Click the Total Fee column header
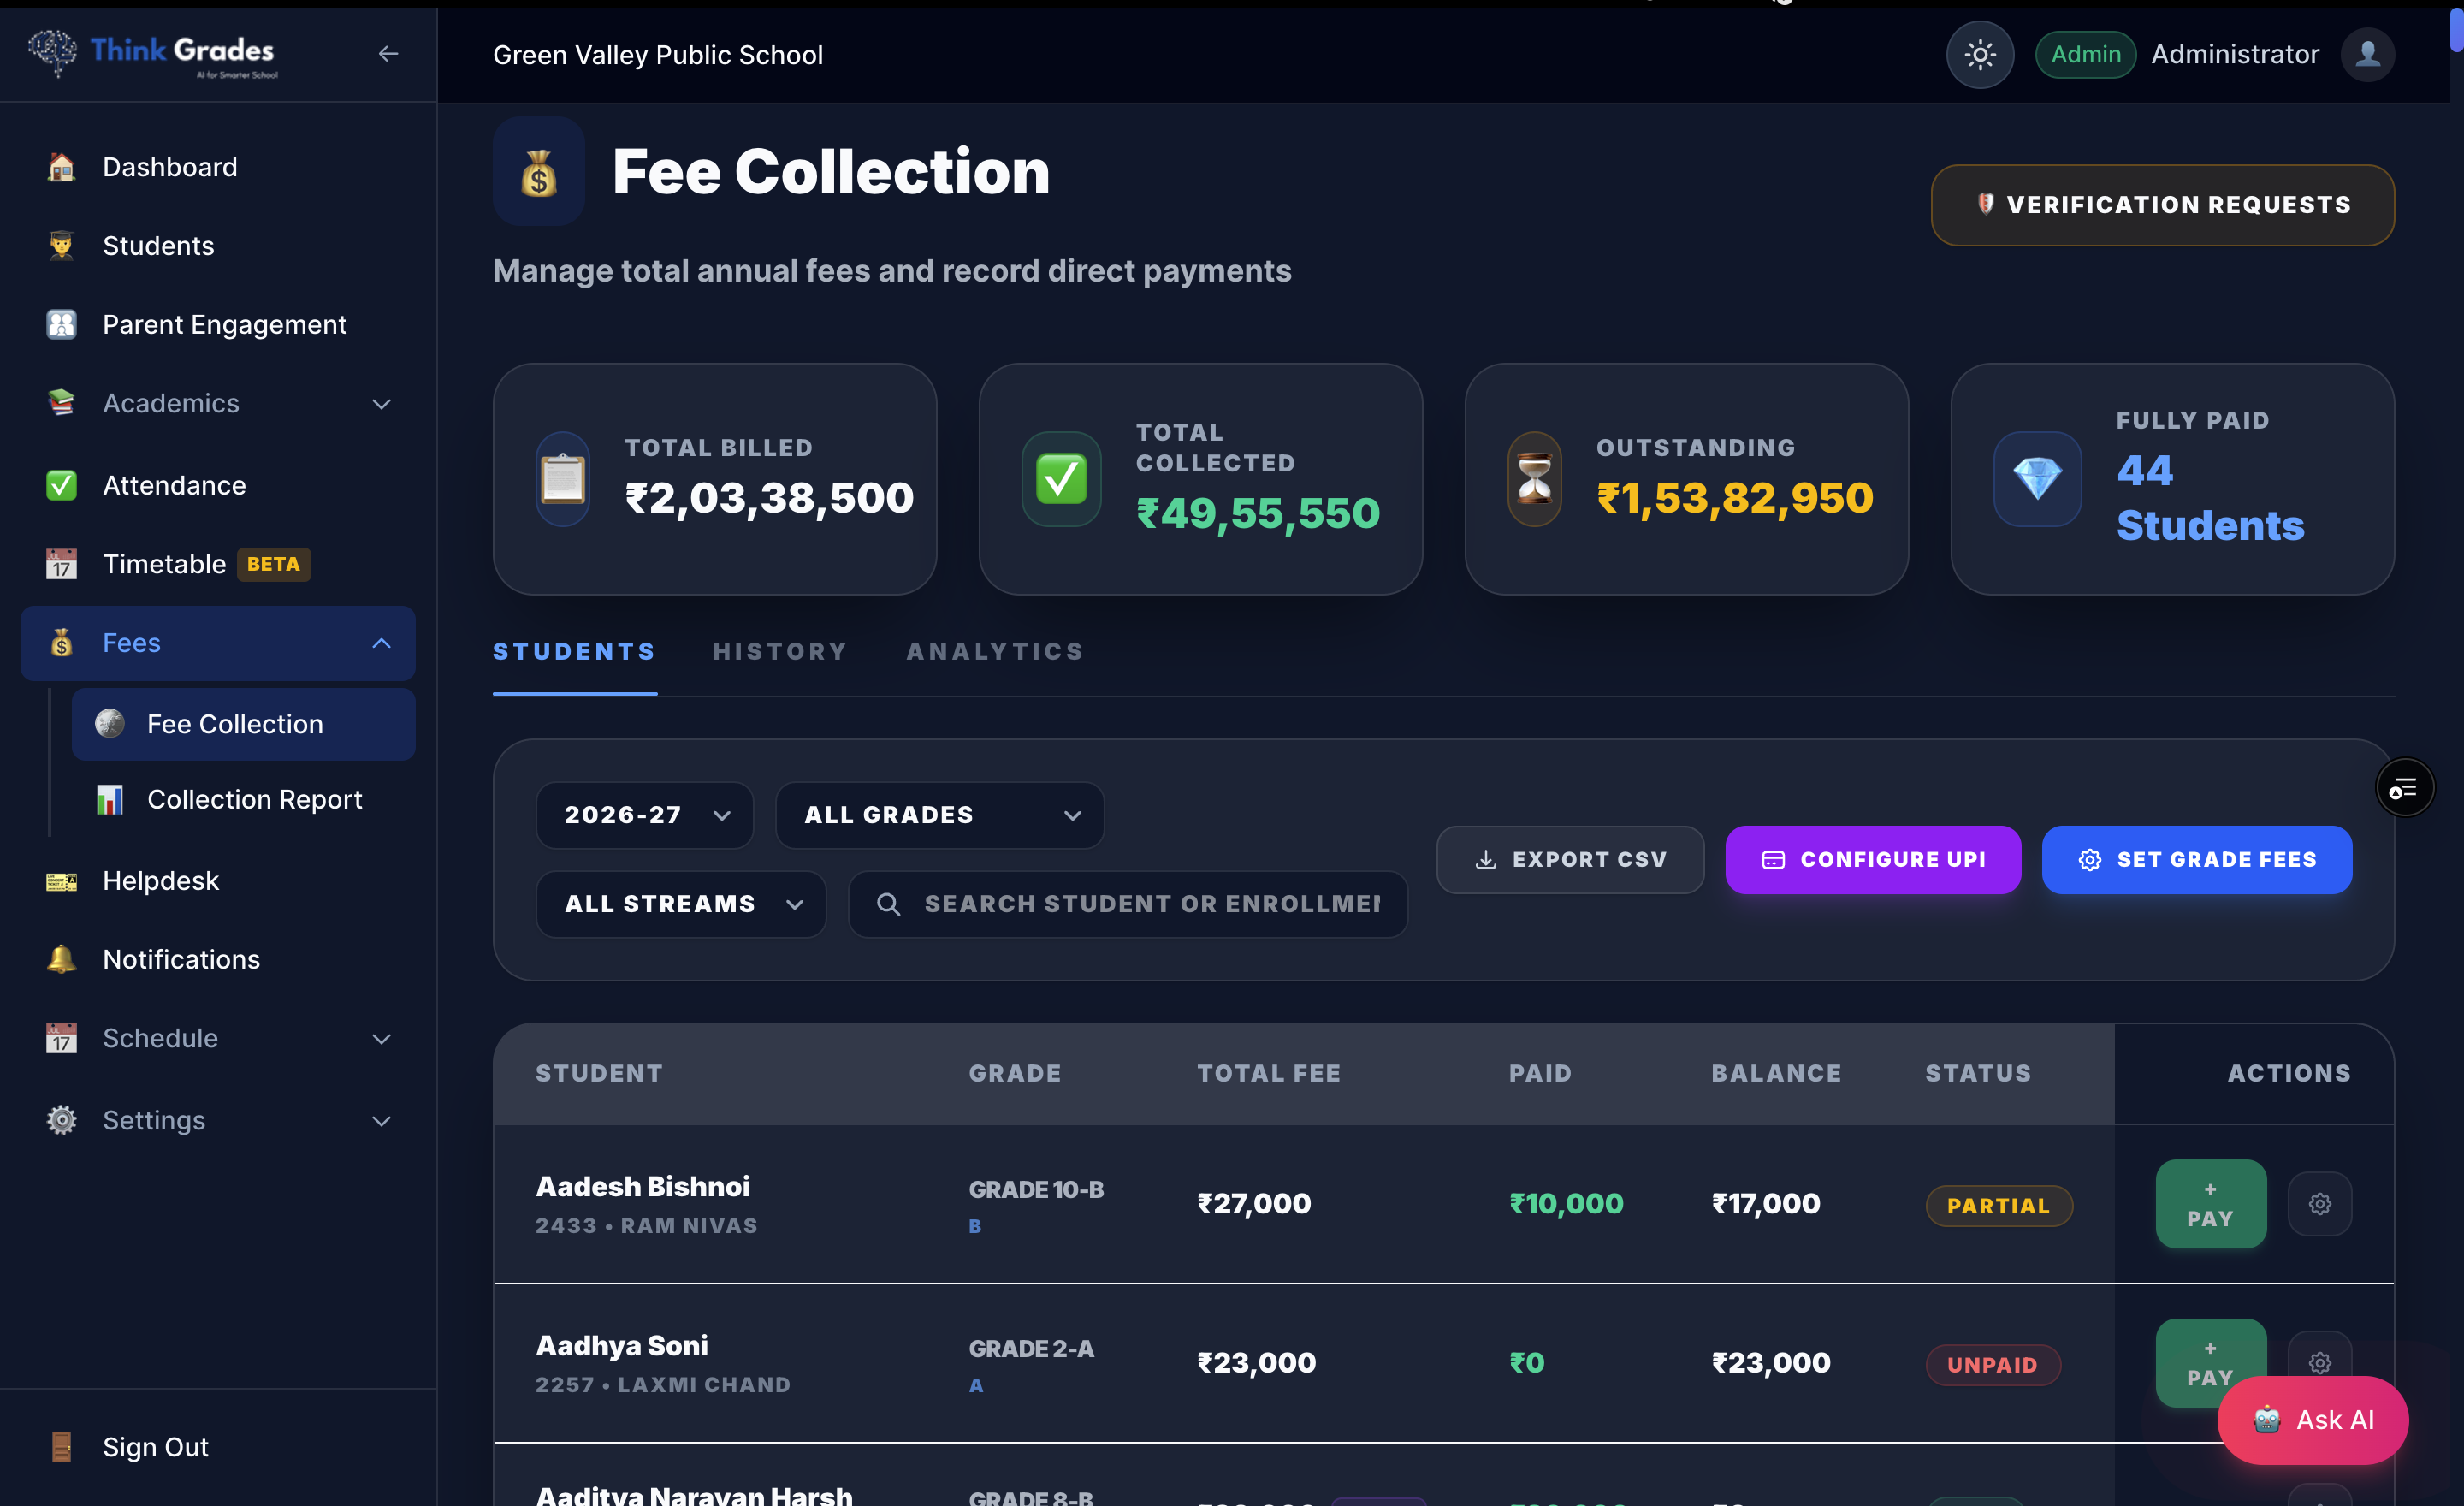 pos(1269,1073)
